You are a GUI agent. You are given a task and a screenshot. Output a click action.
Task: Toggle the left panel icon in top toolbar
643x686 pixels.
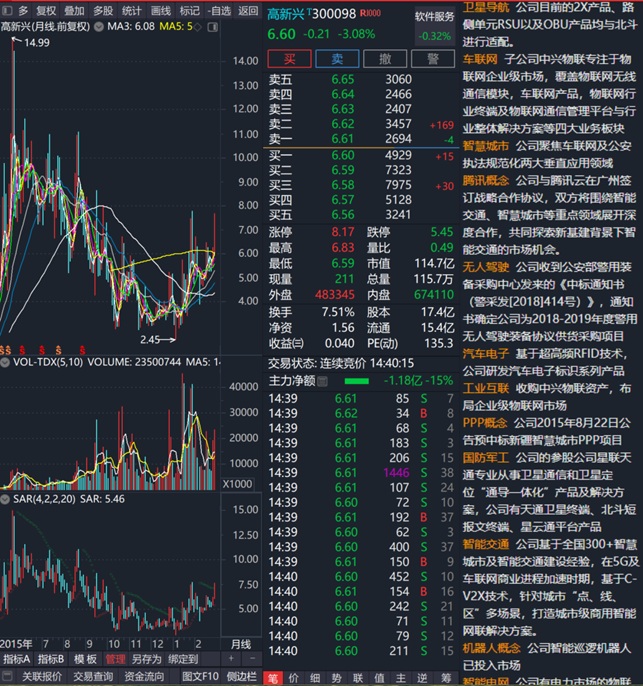tap(7, 10)
